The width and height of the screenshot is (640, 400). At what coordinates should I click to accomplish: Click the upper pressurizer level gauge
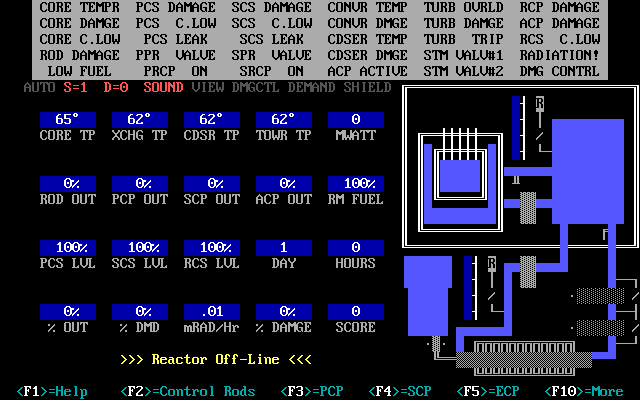click(x=516, y=128)
